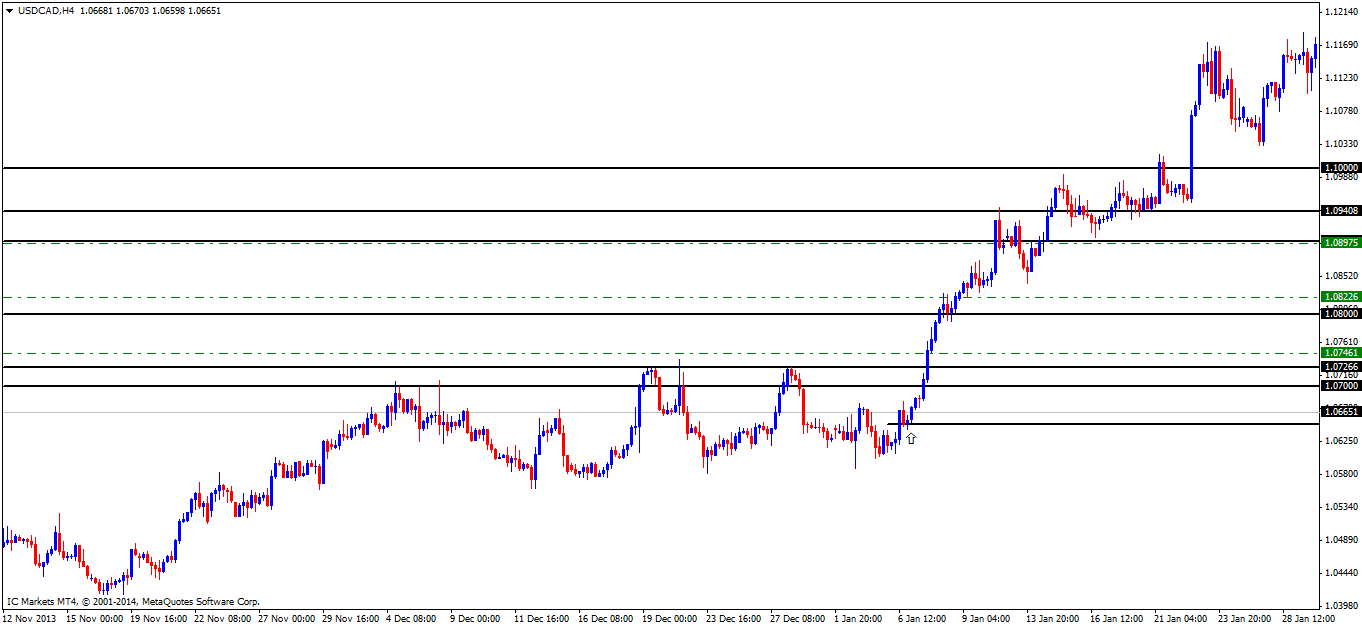The height and width of the screenshot is (627, 1362).
Task: Click the small triangle before USDCAD,H4
Action: point(9,10)
